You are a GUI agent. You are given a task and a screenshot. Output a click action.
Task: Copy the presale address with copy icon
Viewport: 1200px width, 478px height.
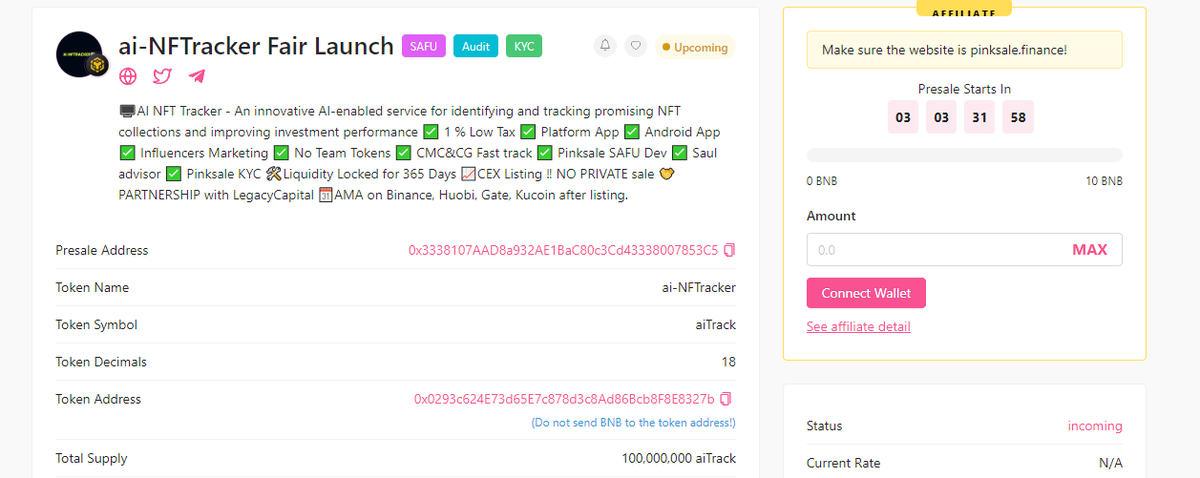(x=729, y=250)
